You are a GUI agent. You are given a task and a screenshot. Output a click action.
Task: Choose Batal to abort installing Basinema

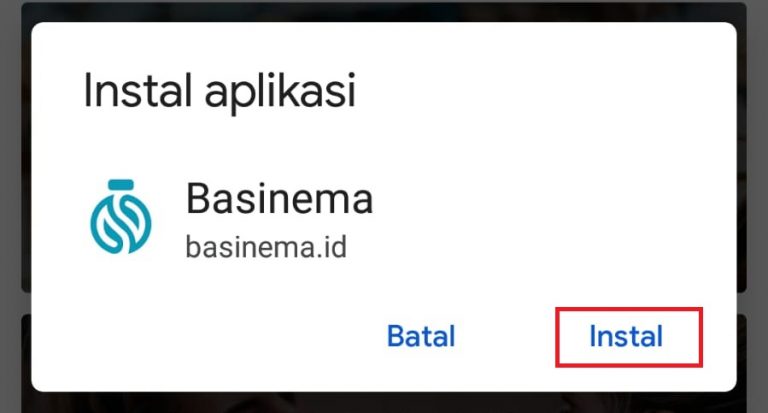coord(421,337)
